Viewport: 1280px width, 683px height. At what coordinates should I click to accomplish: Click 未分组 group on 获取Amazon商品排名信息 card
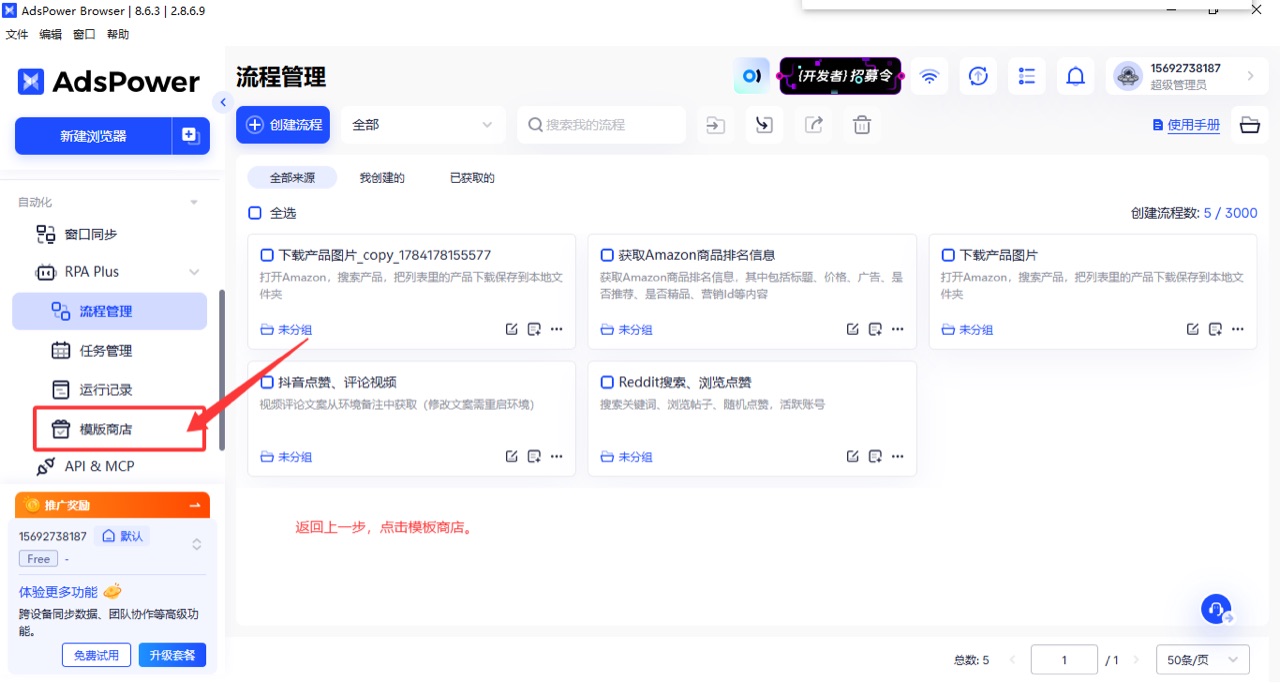pos(626,329)
